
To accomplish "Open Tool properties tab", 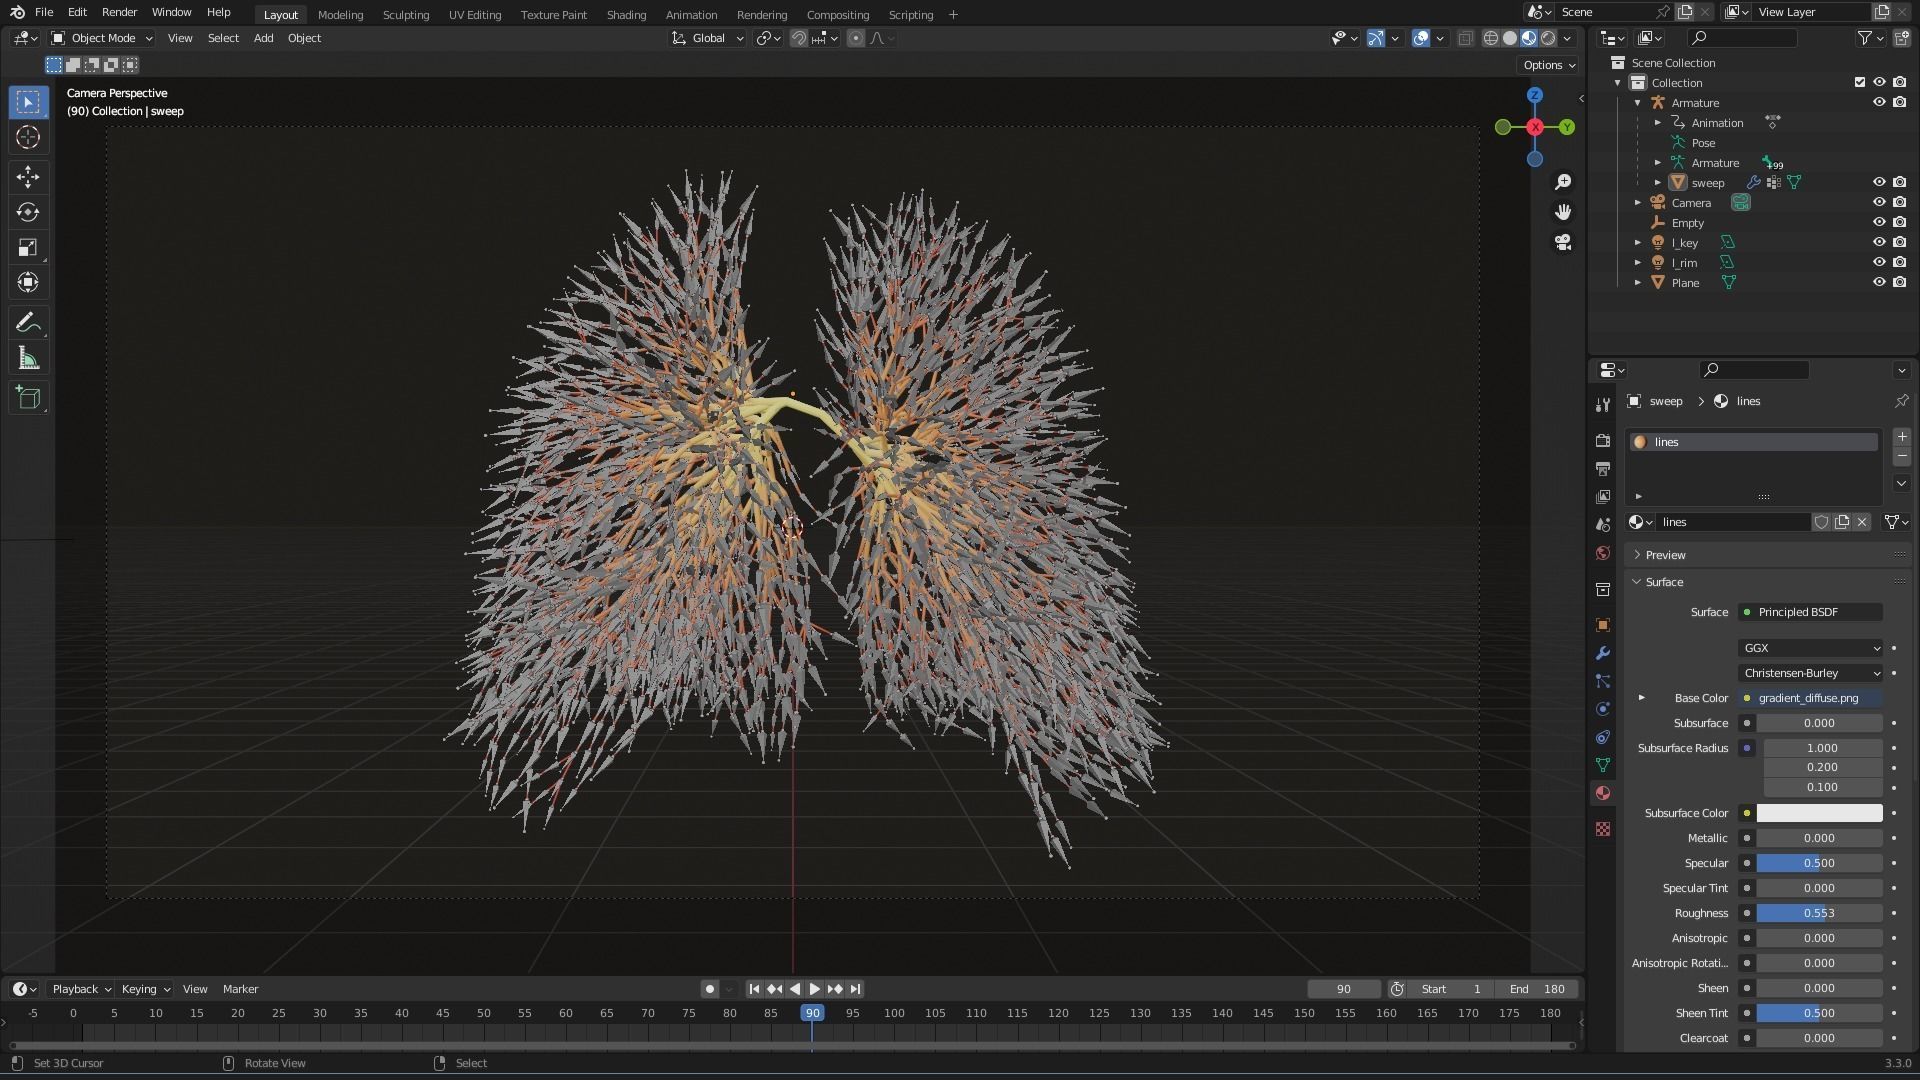I will pos(1603,405).
